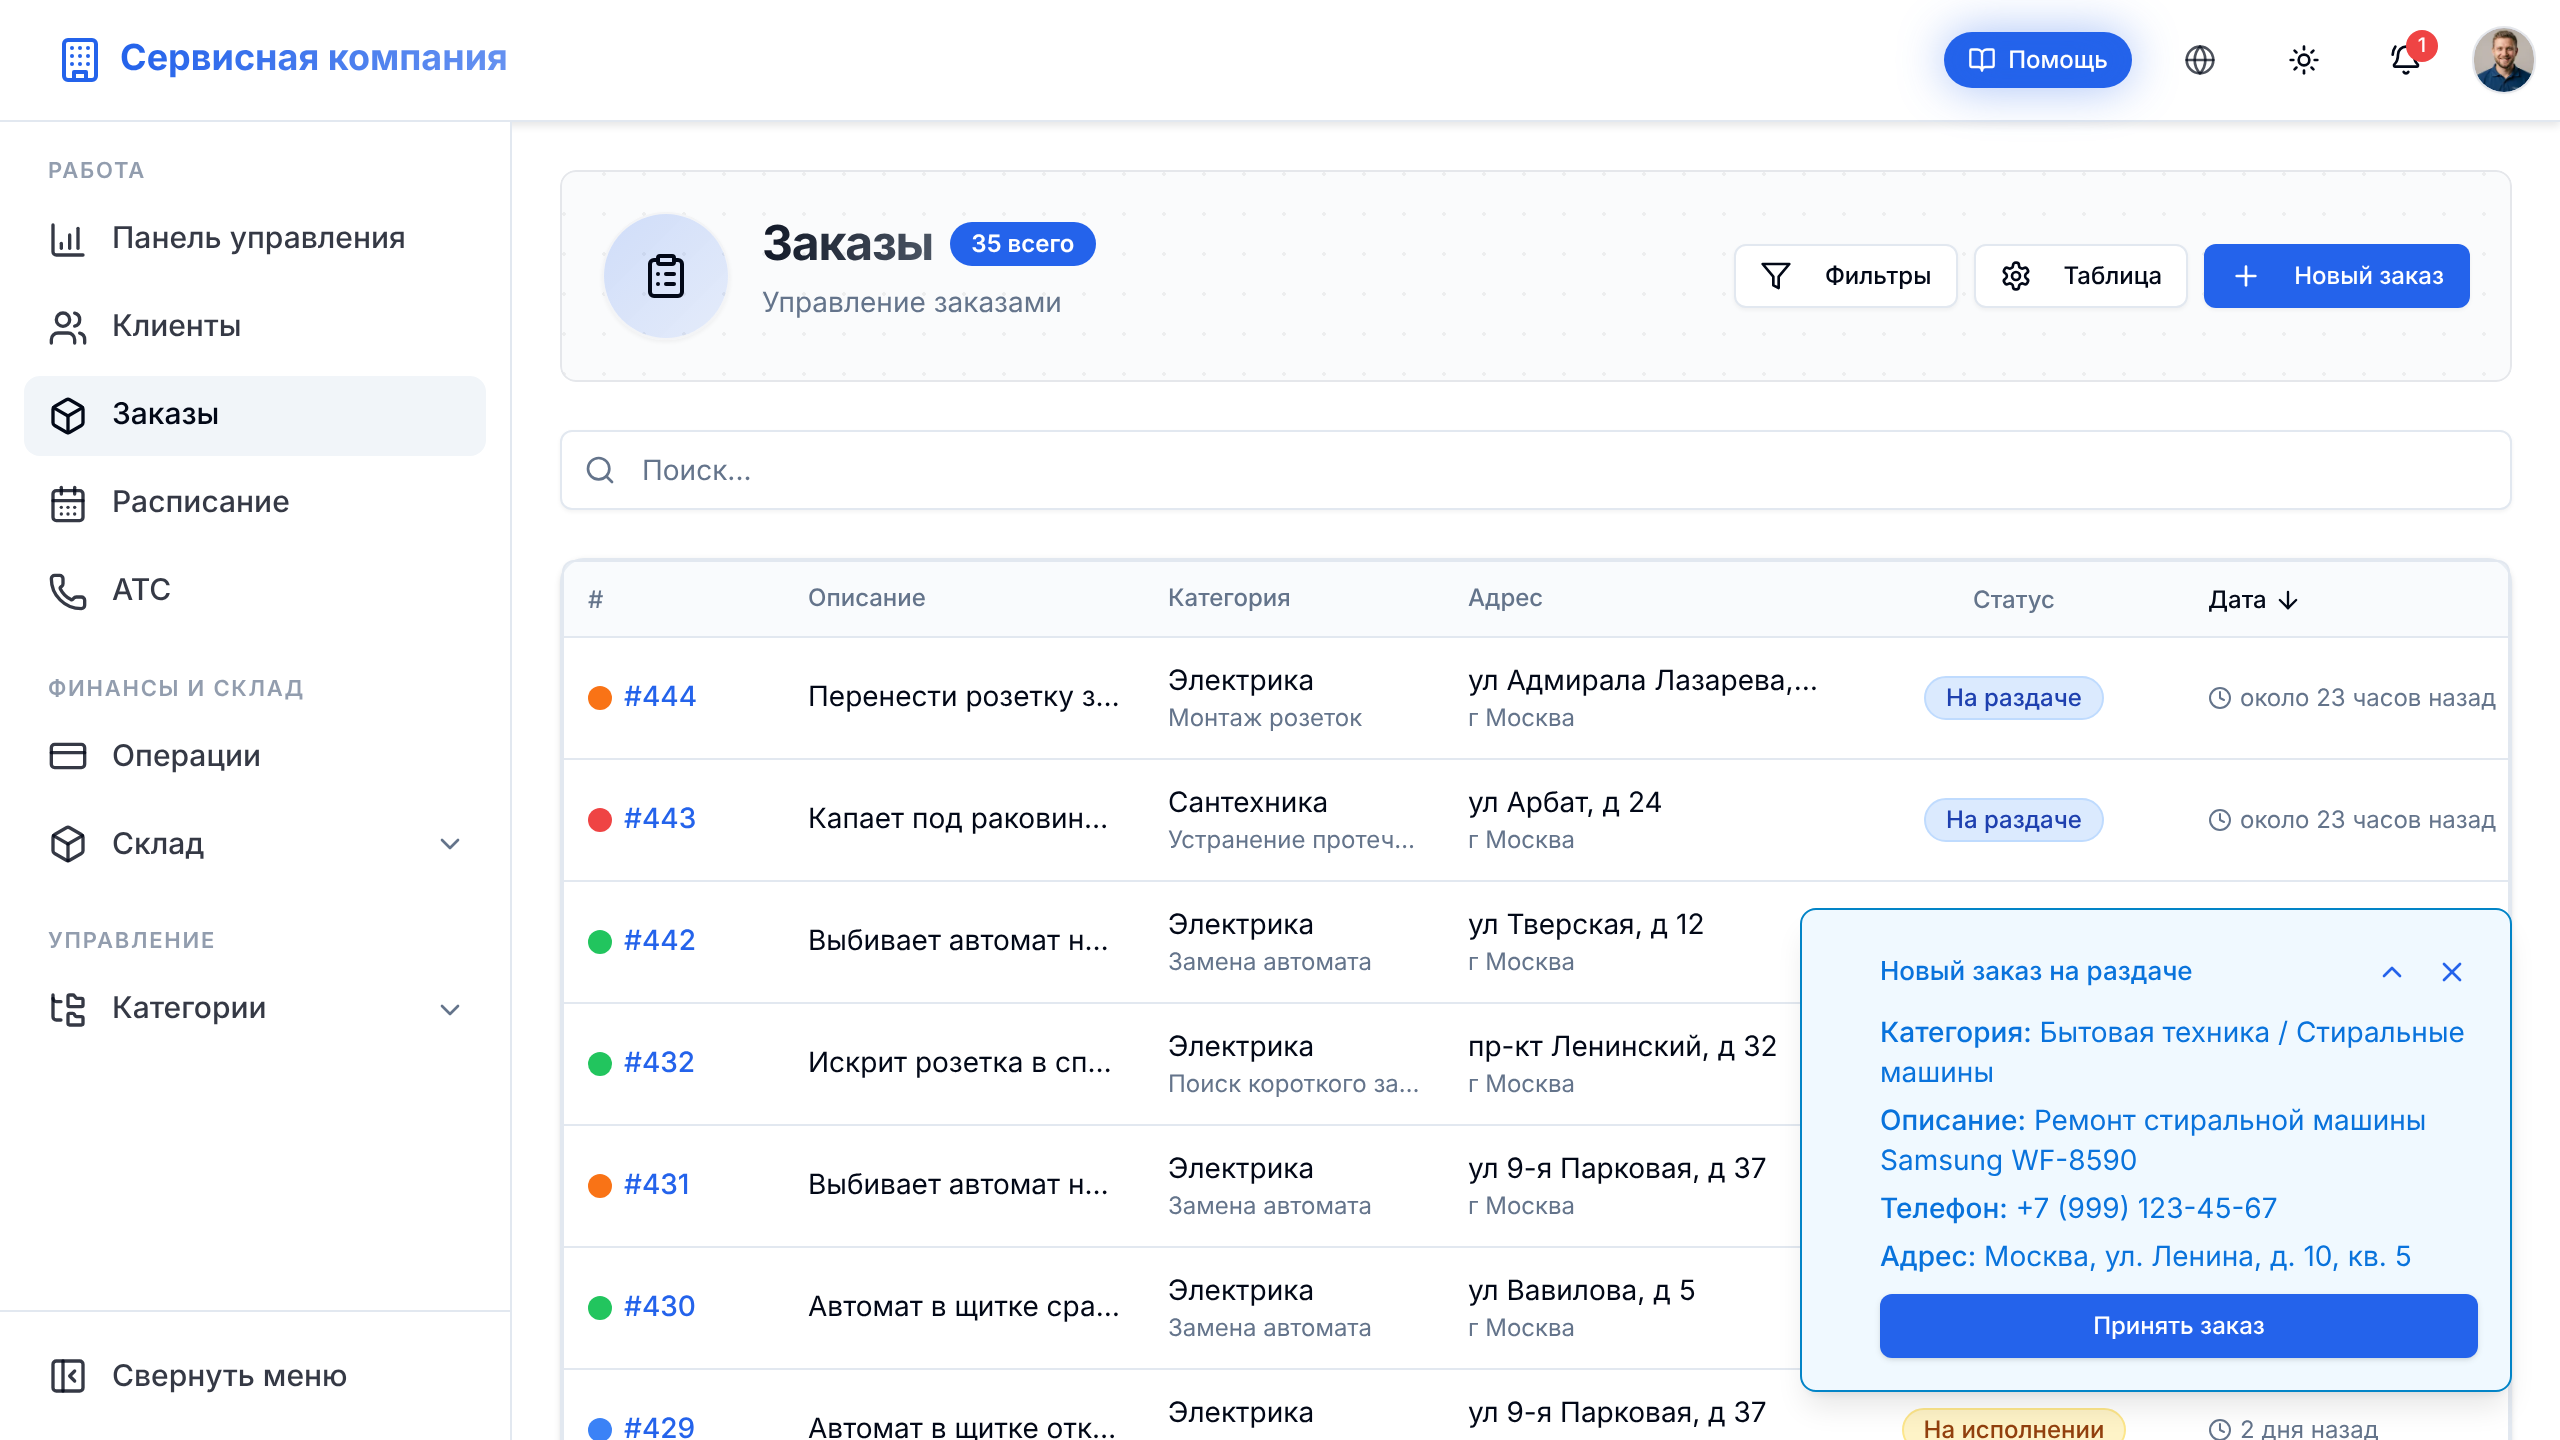2560x1440 pixels.
Task: Click the Статус column header
Action: [x=2013, y=600]
